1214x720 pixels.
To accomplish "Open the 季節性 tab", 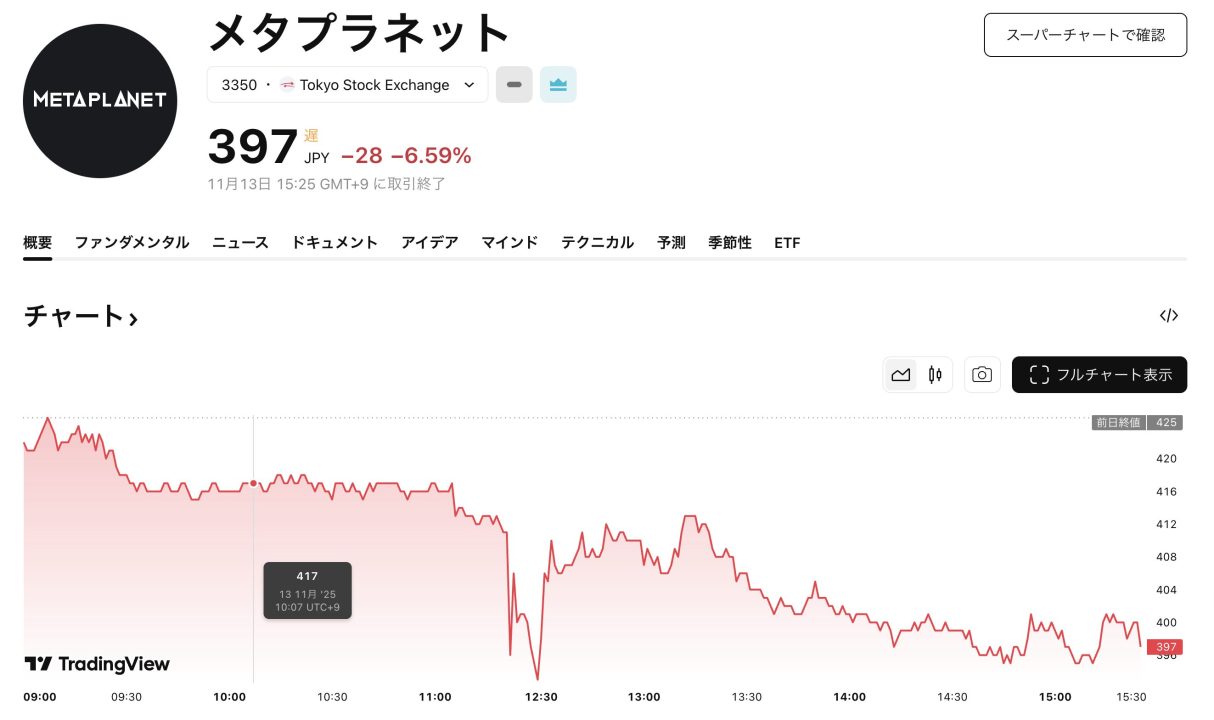I will 730,242.
